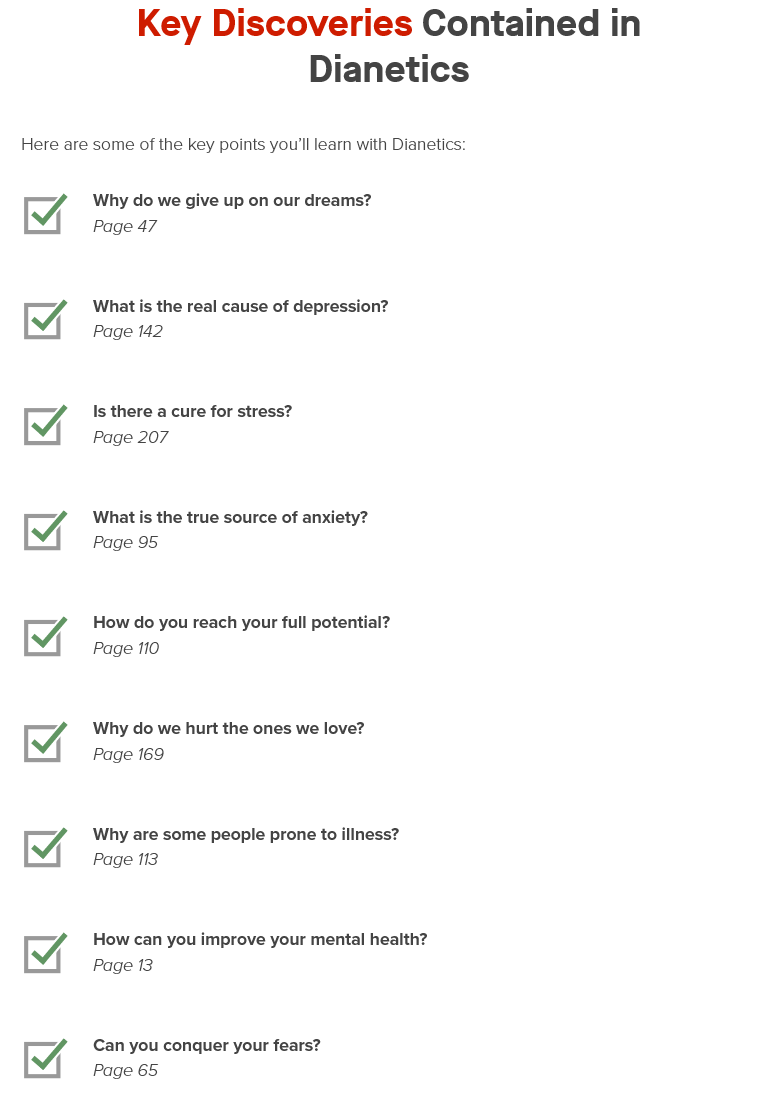757x1113 pixels.
Task: Click 'How can you improve your mental health?'
Action: (260, 940)
